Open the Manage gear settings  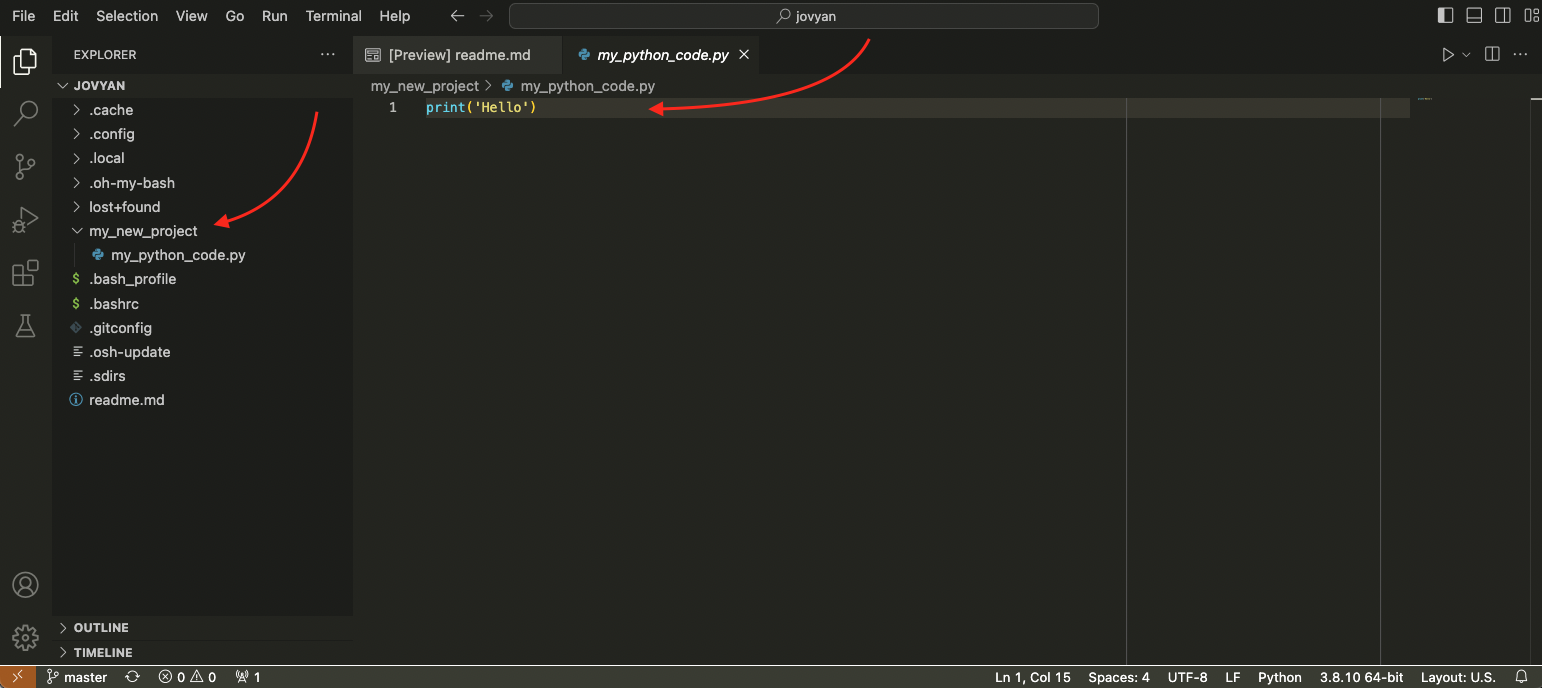25,637
